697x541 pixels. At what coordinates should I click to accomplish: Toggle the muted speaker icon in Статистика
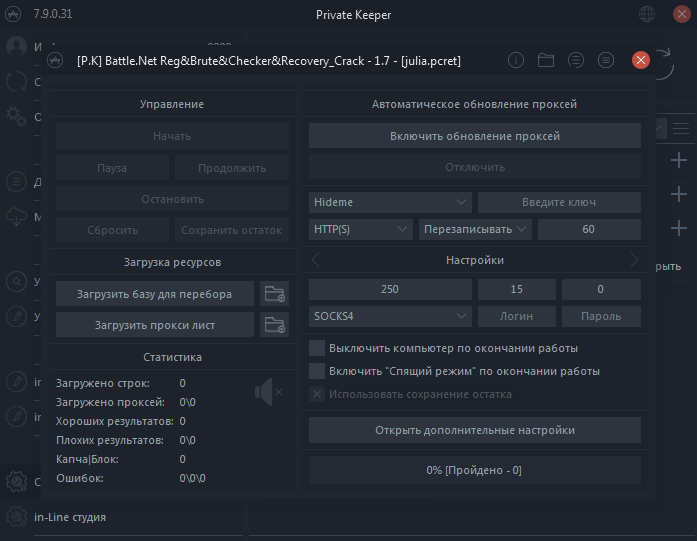(x=268, y=393)
